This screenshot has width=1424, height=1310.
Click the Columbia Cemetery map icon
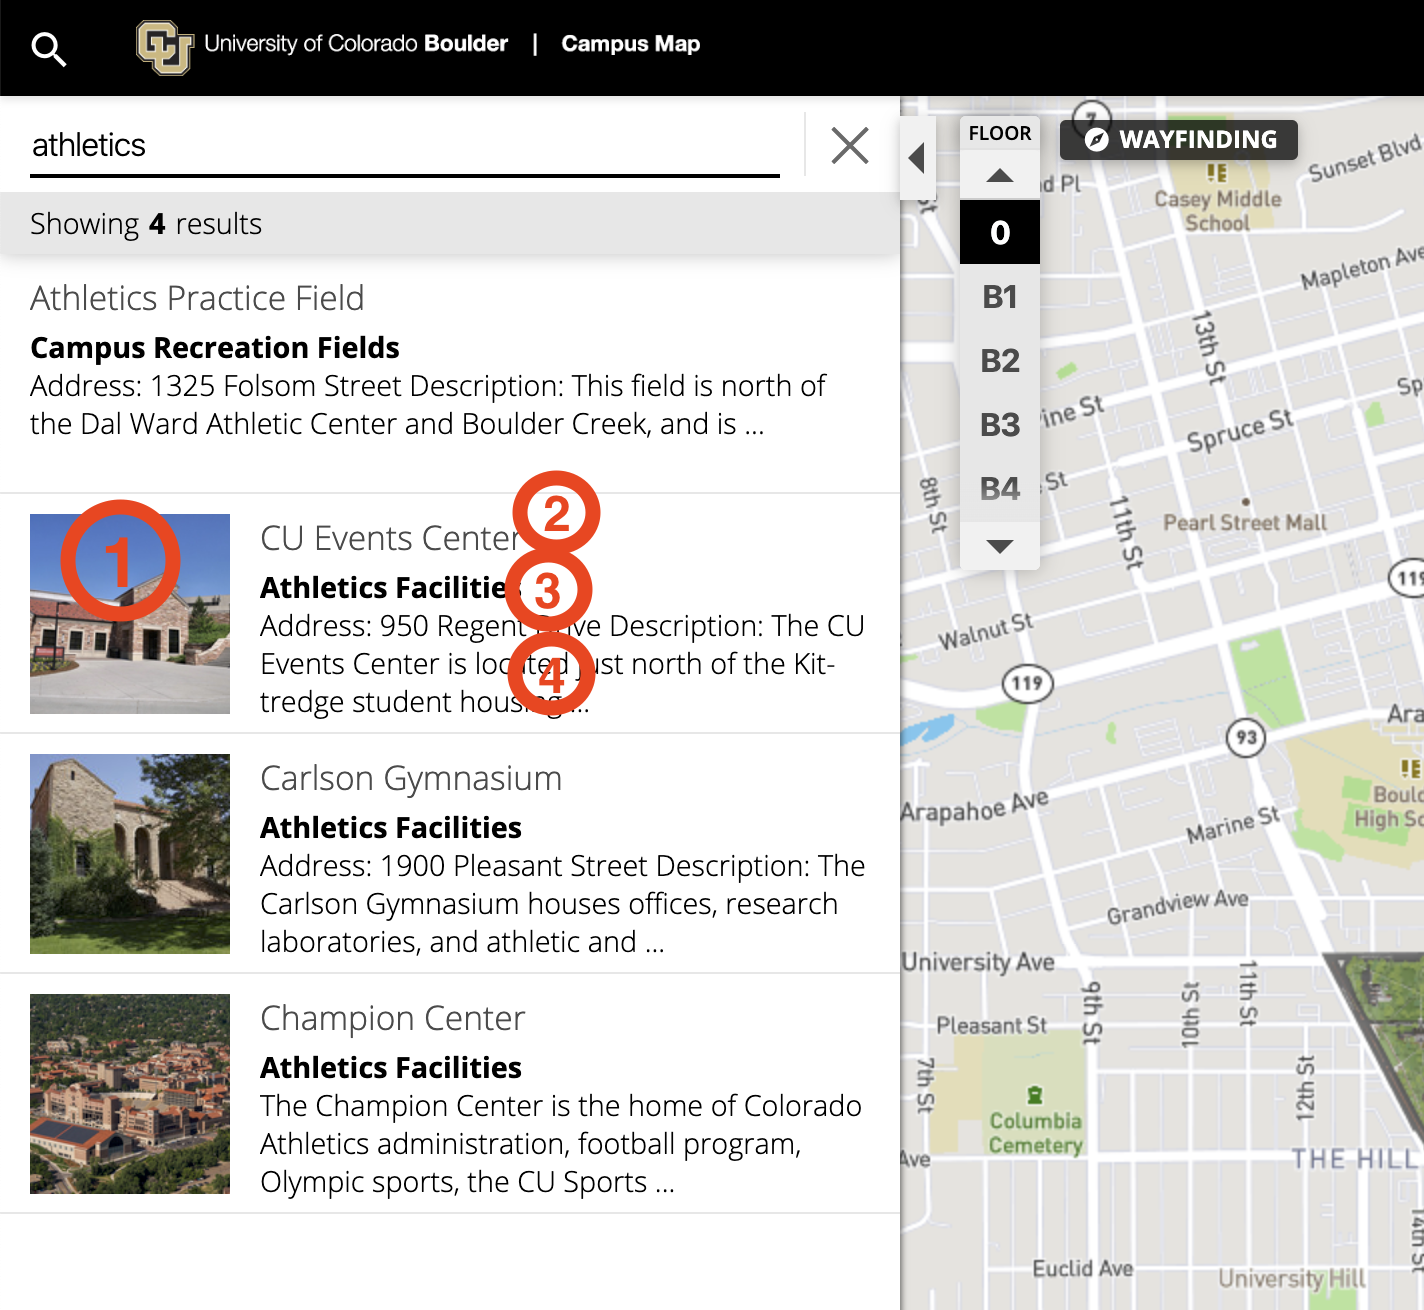[1035, 1095]
